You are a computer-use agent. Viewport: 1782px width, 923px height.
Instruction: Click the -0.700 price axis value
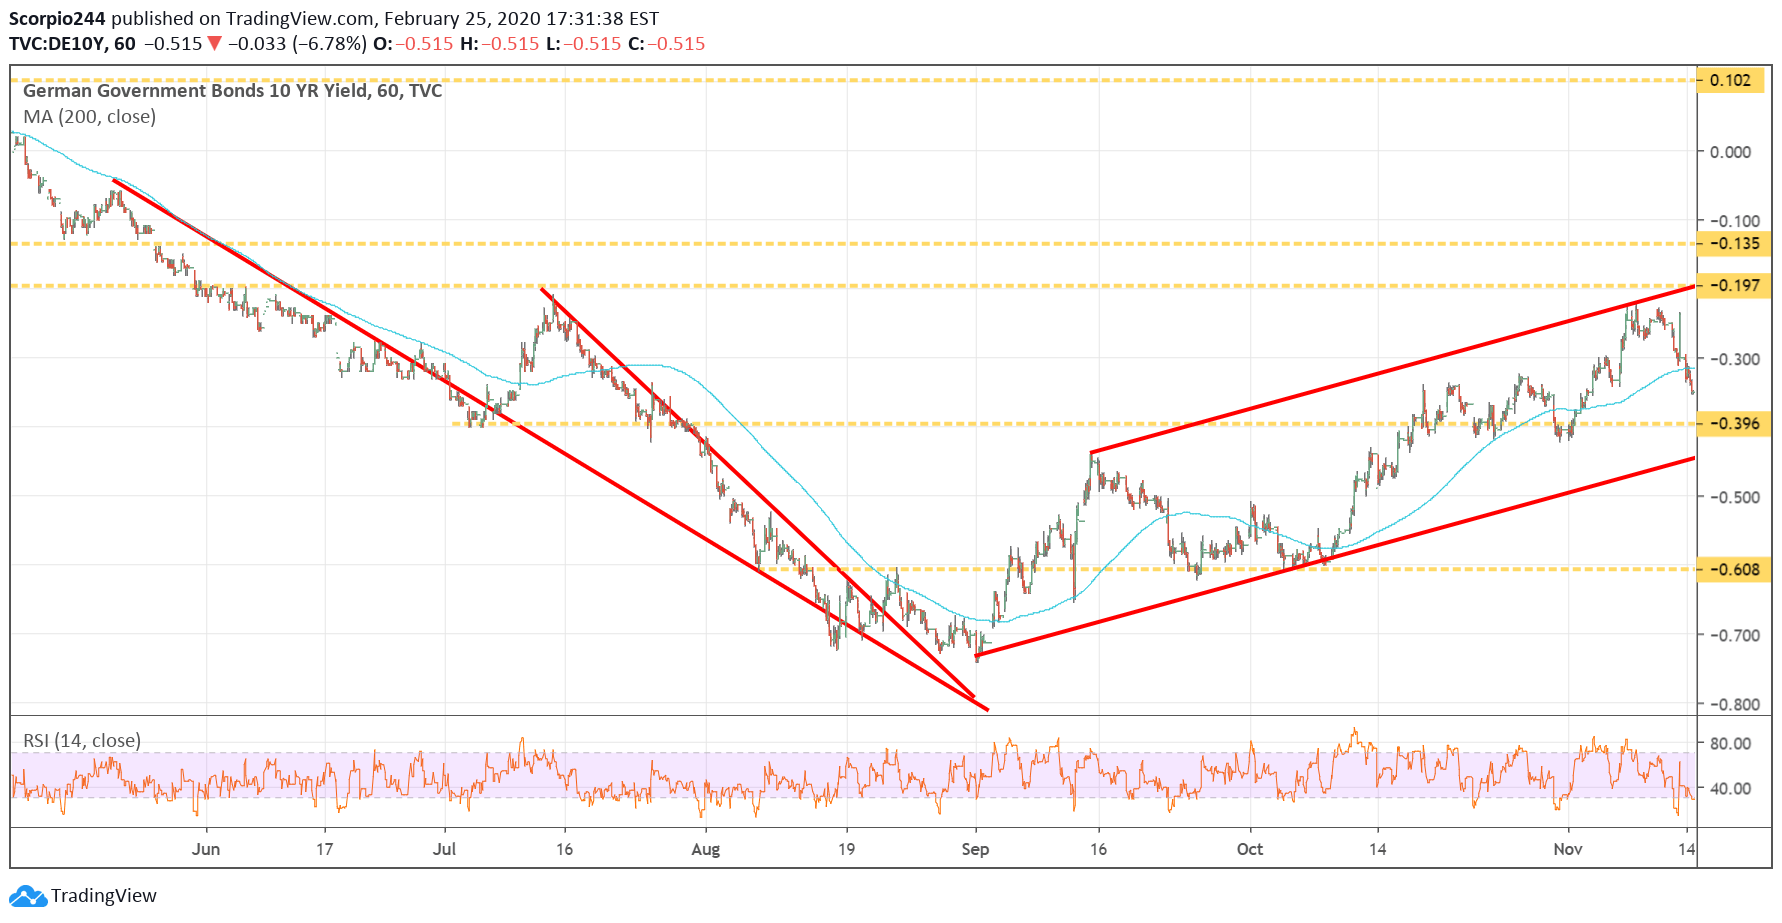1734,635
